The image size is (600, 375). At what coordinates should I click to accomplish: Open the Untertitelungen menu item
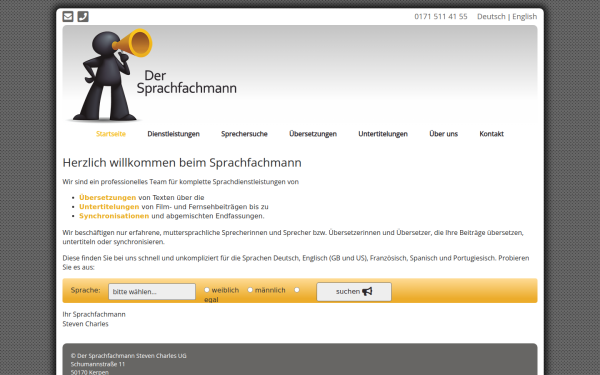pos(383,134)
